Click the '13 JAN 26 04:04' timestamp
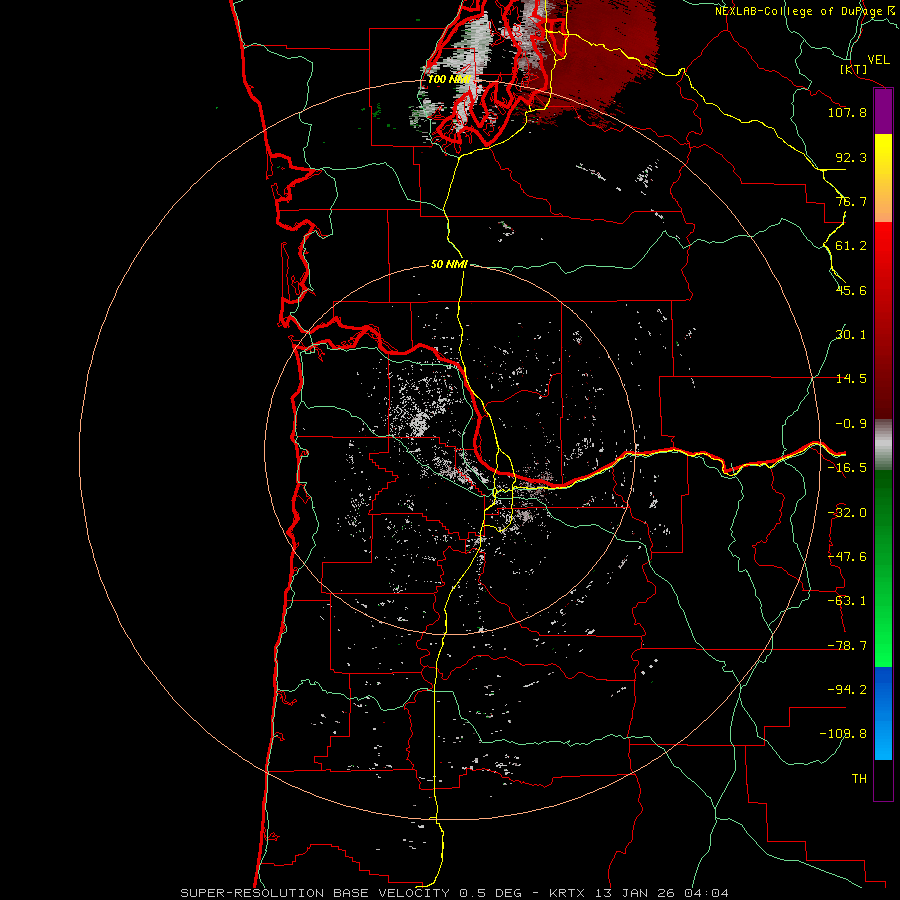Viewport: 900px width, 900px height. [661, 893]
